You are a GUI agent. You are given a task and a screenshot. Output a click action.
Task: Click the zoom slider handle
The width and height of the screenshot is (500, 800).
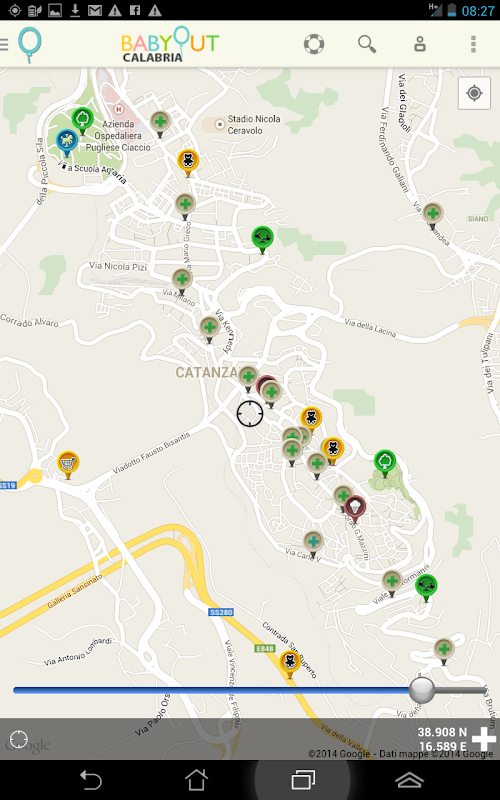(422, 690)
